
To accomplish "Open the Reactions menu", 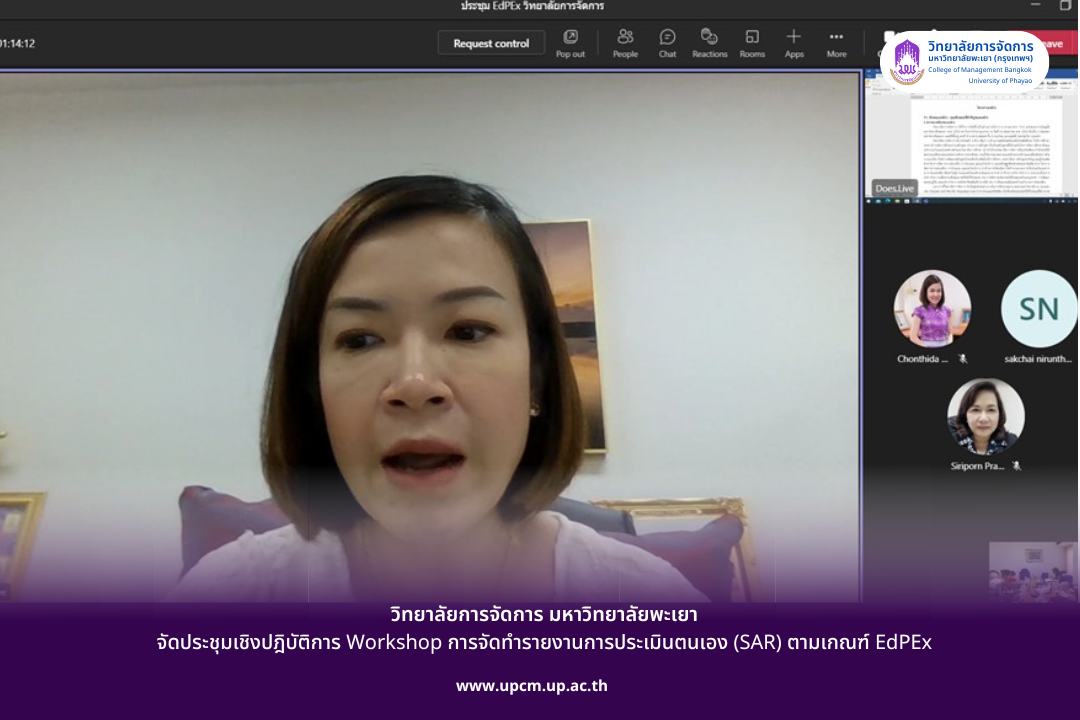I will 709,43.
